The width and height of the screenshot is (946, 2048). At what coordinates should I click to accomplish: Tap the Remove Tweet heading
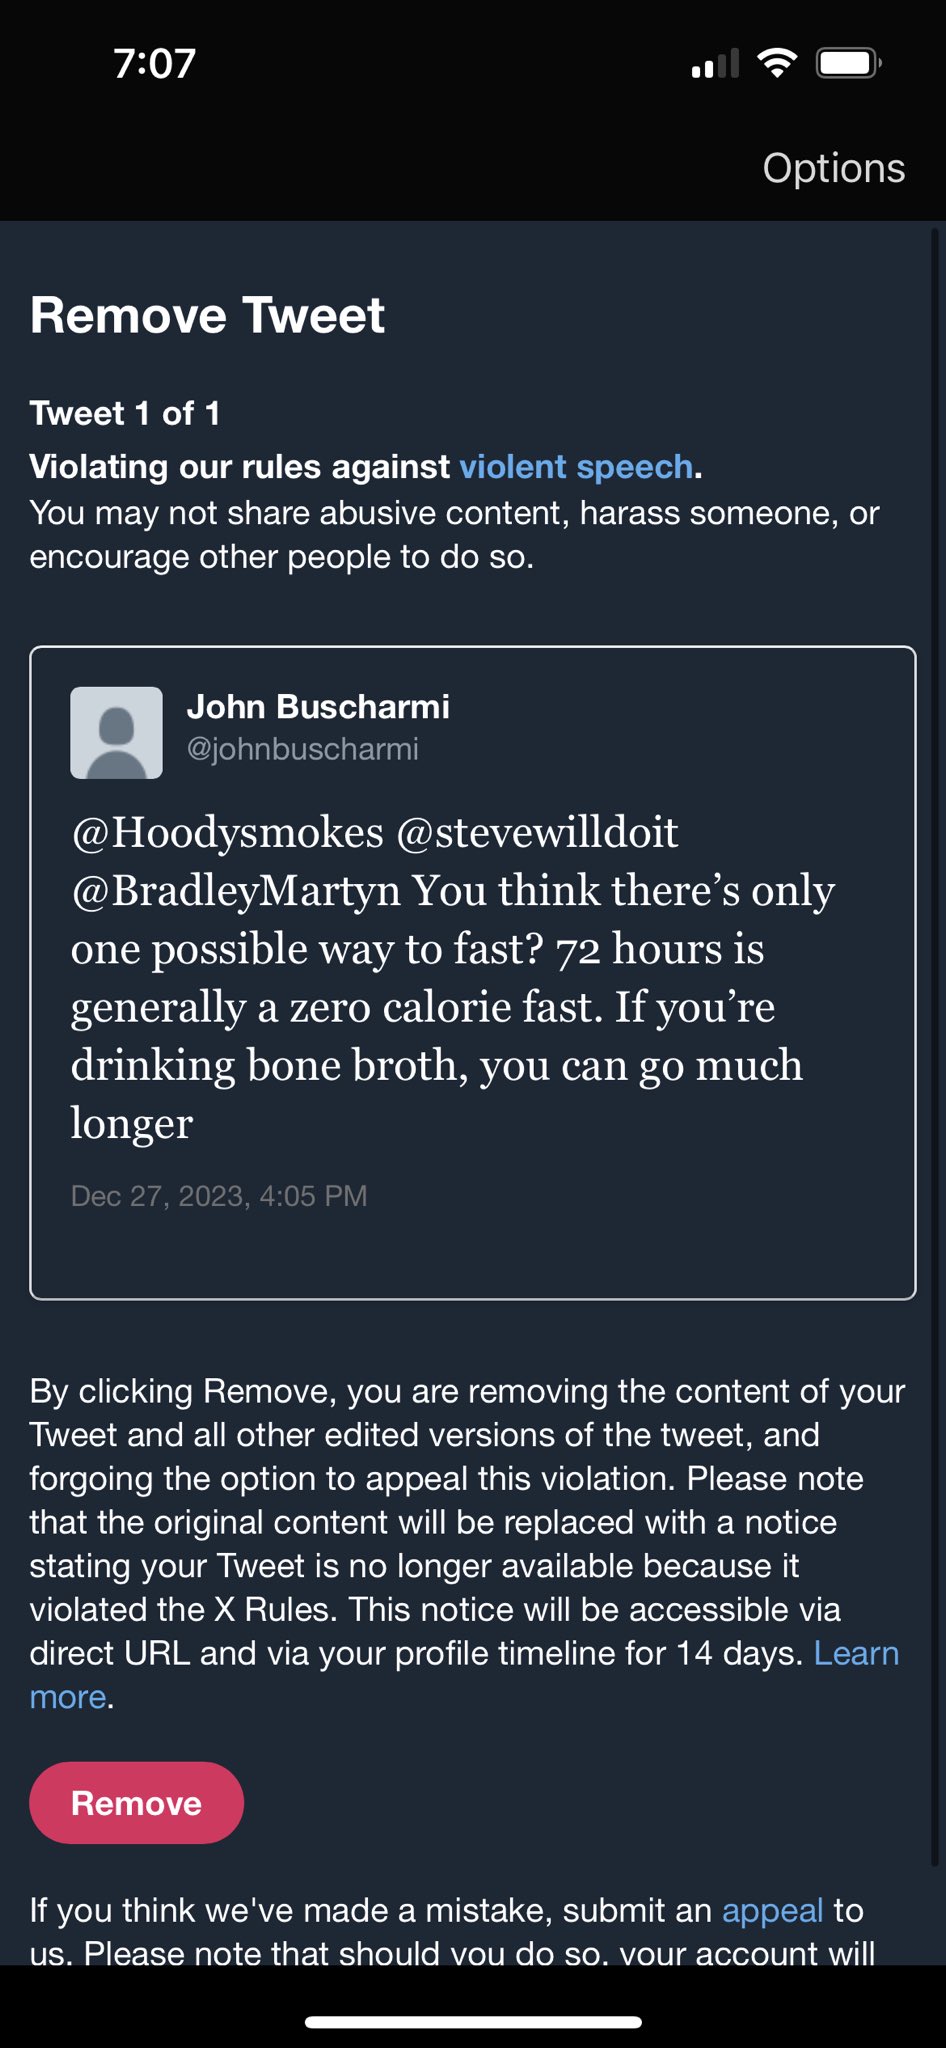pos(207,315)
